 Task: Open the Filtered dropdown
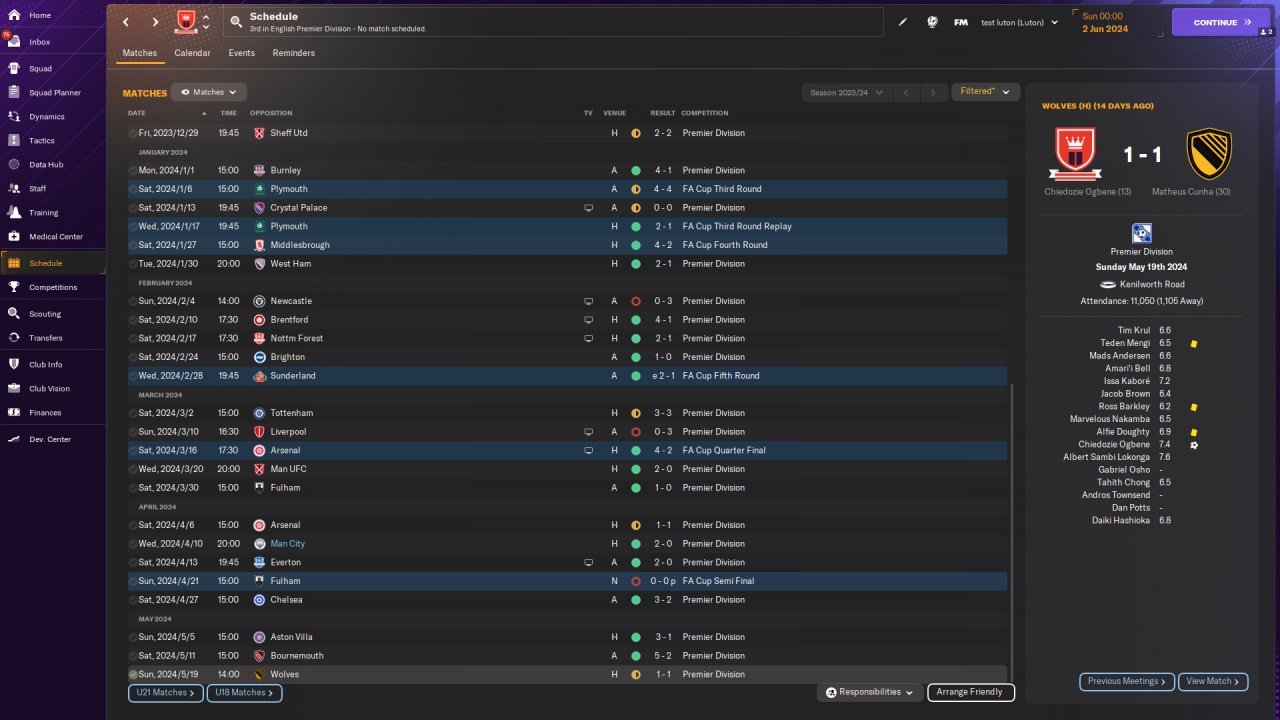[985, 92]
